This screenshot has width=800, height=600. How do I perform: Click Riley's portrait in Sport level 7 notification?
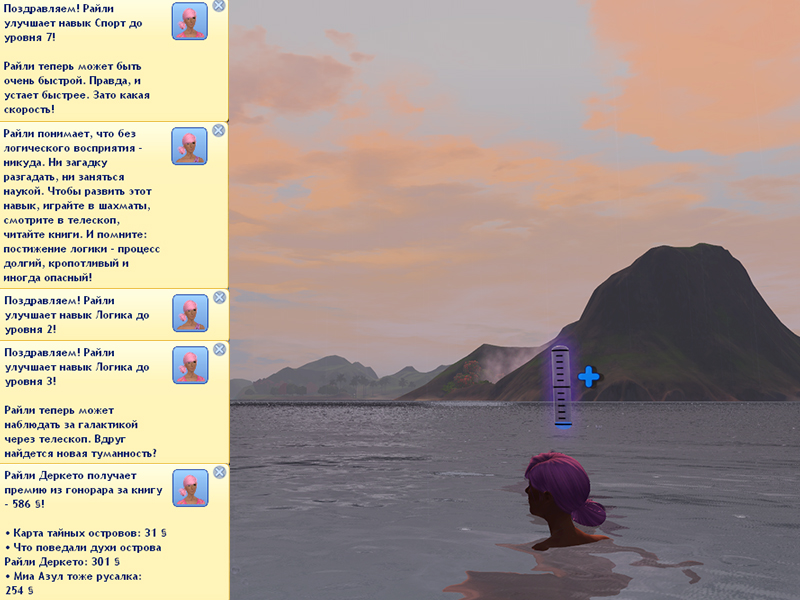click(190, 21)
